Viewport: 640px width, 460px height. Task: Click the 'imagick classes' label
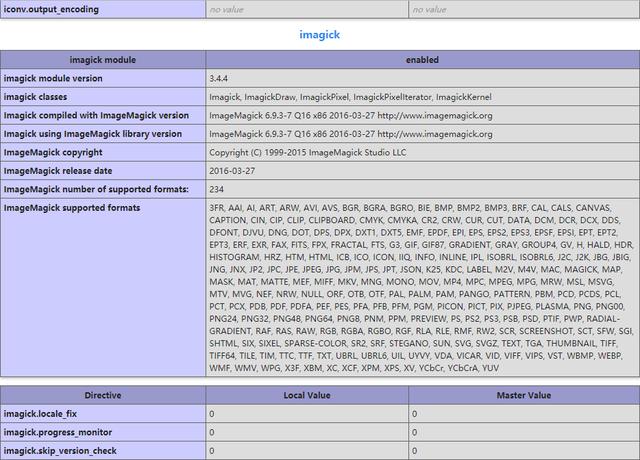point(35,97)
